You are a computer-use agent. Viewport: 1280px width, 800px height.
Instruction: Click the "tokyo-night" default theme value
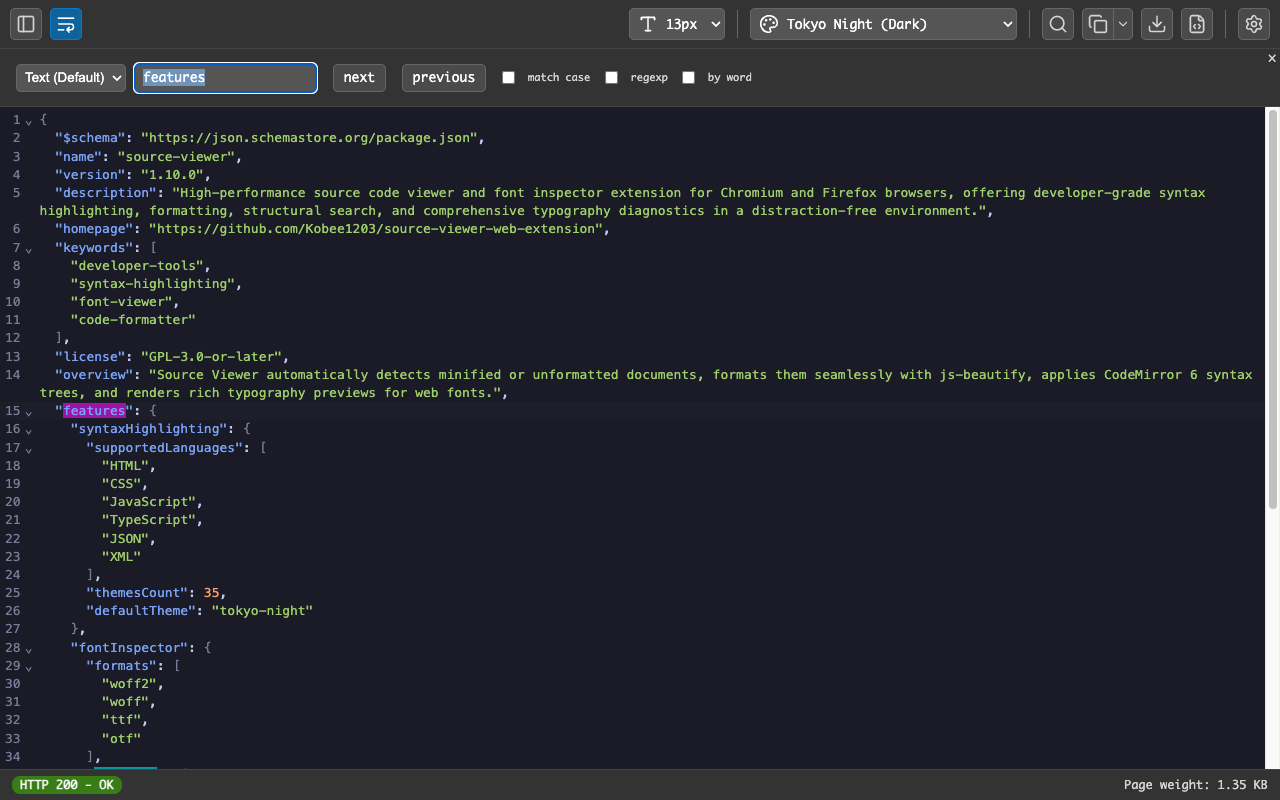(262, 611)
